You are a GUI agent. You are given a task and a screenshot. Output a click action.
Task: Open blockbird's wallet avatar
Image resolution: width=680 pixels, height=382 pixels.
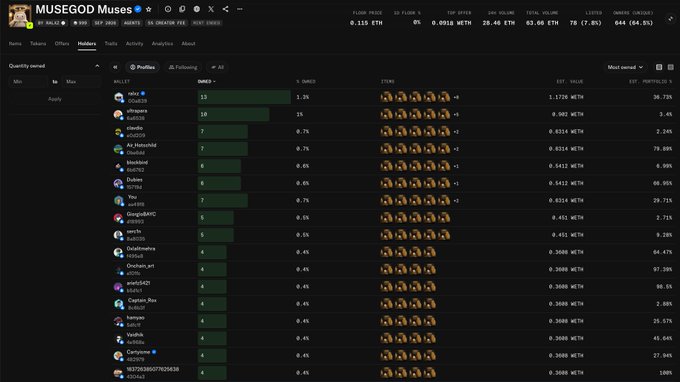coord(118,166)
